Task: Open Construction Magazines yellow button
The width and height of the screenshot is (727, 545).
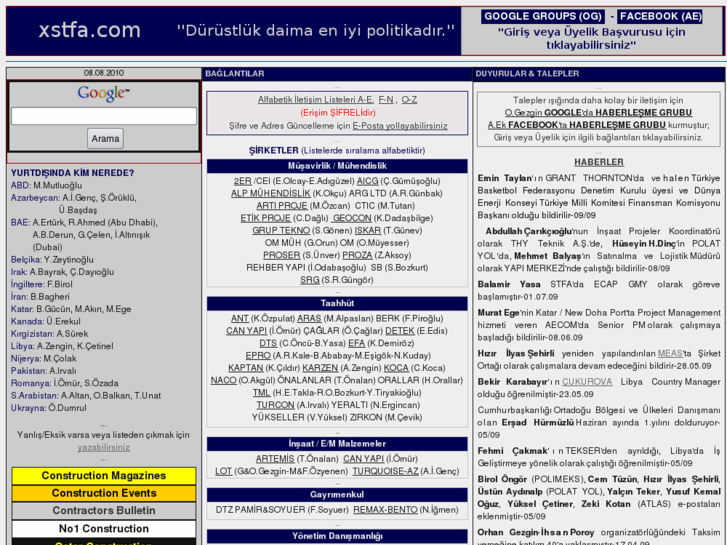Action: tap(103, 476)
